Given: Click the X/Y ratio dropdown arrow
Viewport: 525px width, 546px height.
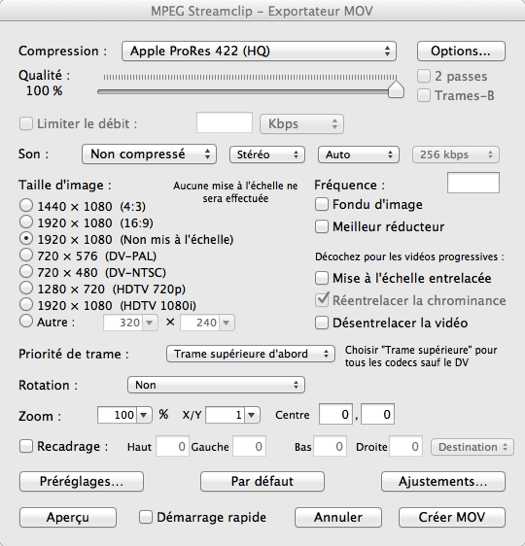Looking at the screenshot, I should click(252, 415).
